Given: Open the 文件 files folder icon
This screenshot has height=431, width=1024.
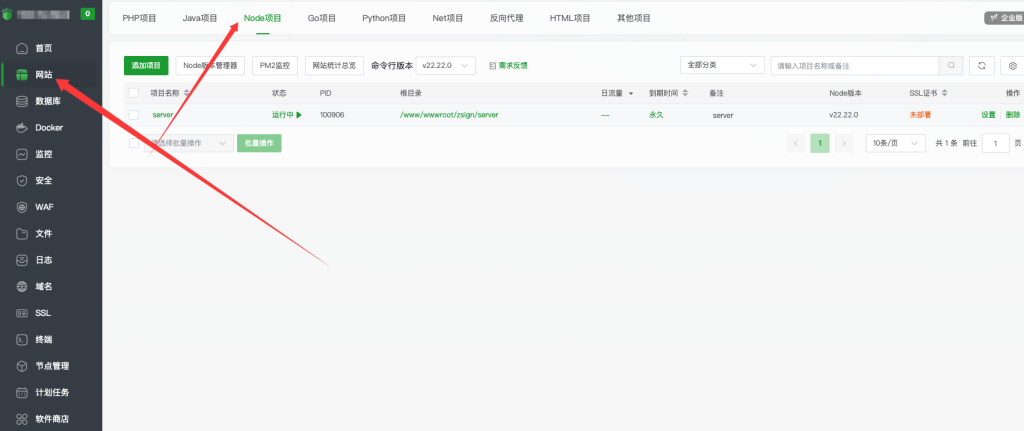Looking at the screenshot, I should coord(22,234).
